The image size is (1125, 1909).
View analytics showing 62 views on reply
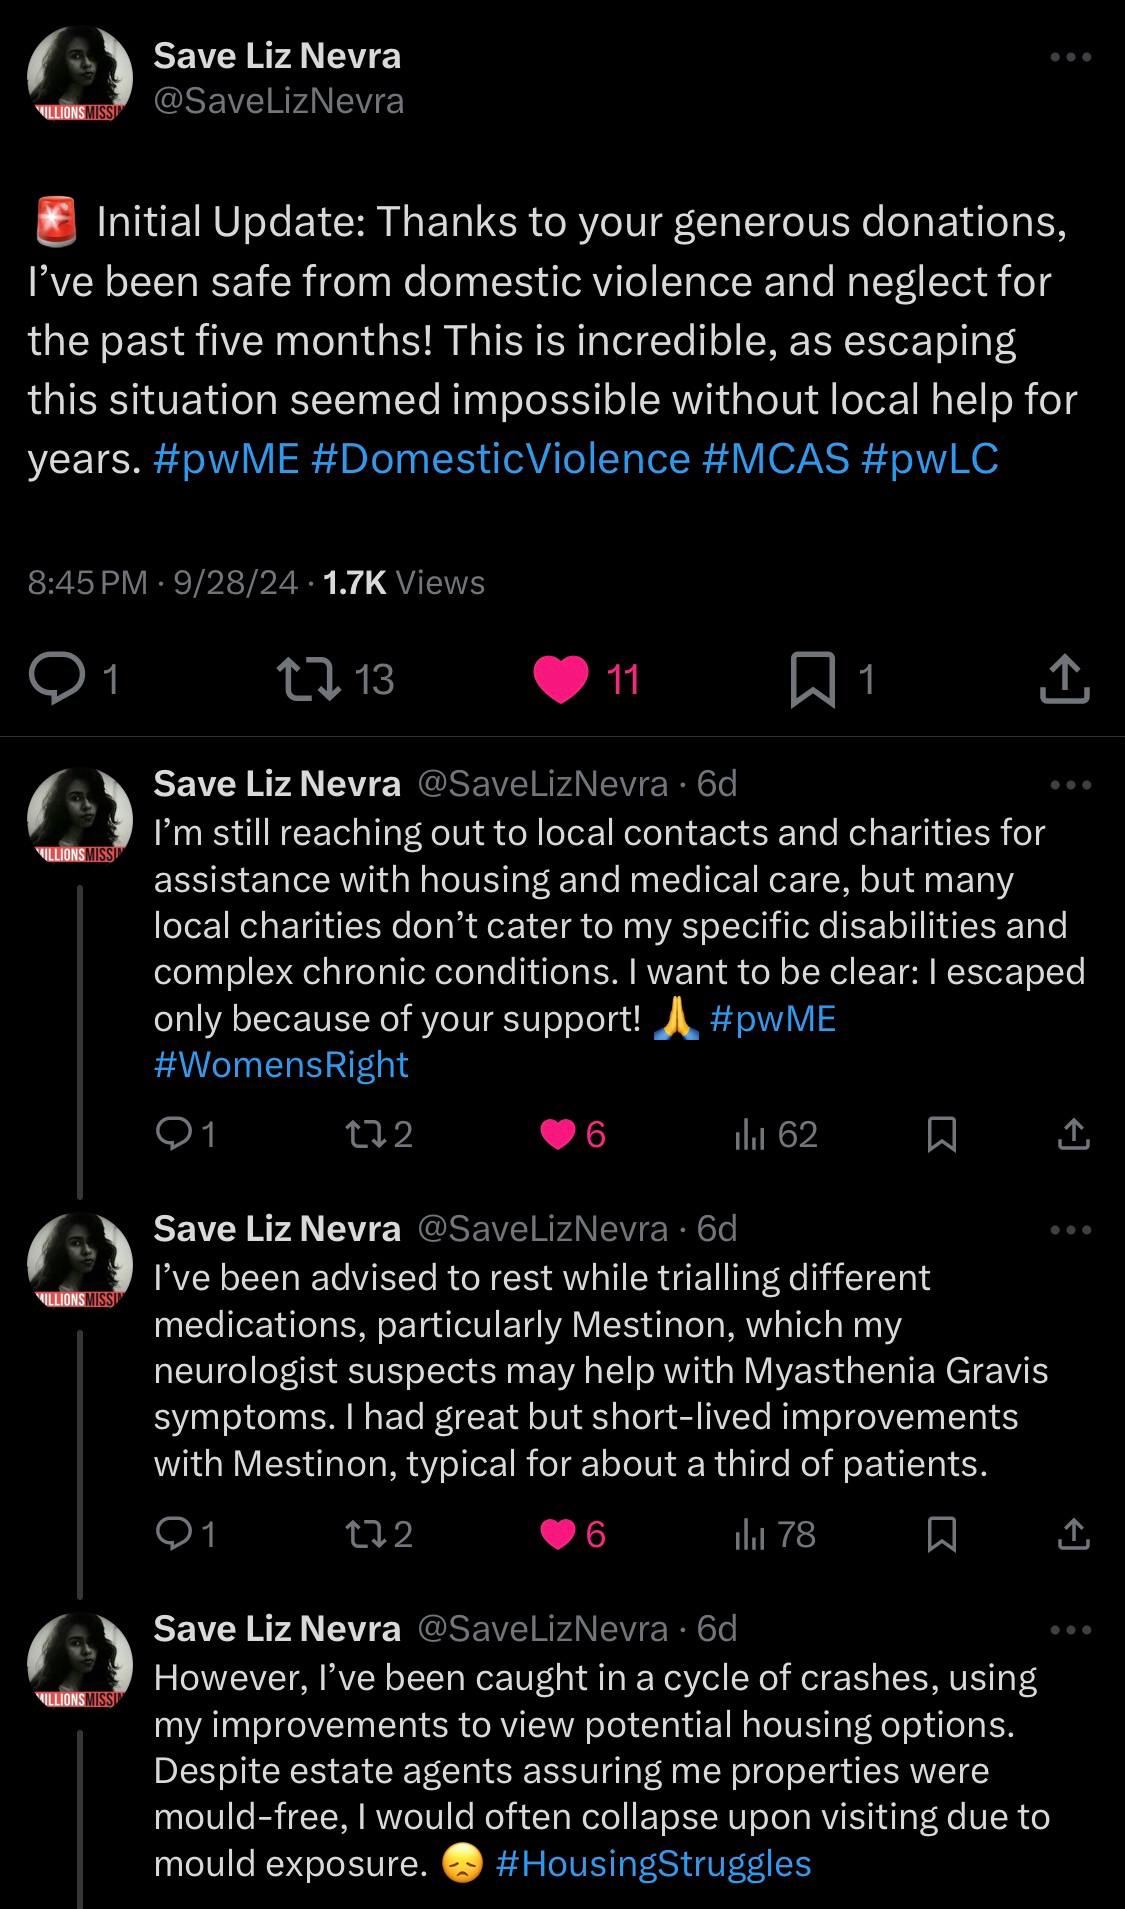(777, 1134)
